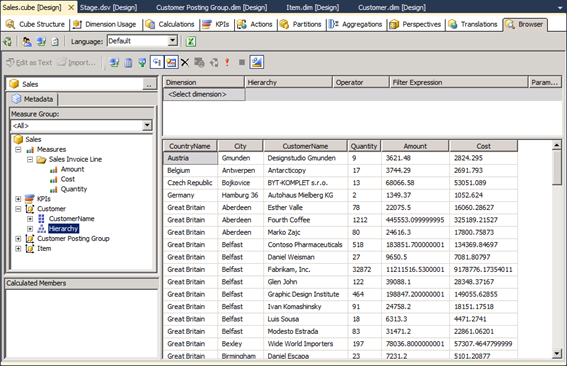Viewport: 567px width, 366px height.
Task: Switch to Customer.dim [Design] document tab
Action: (392, 8)
